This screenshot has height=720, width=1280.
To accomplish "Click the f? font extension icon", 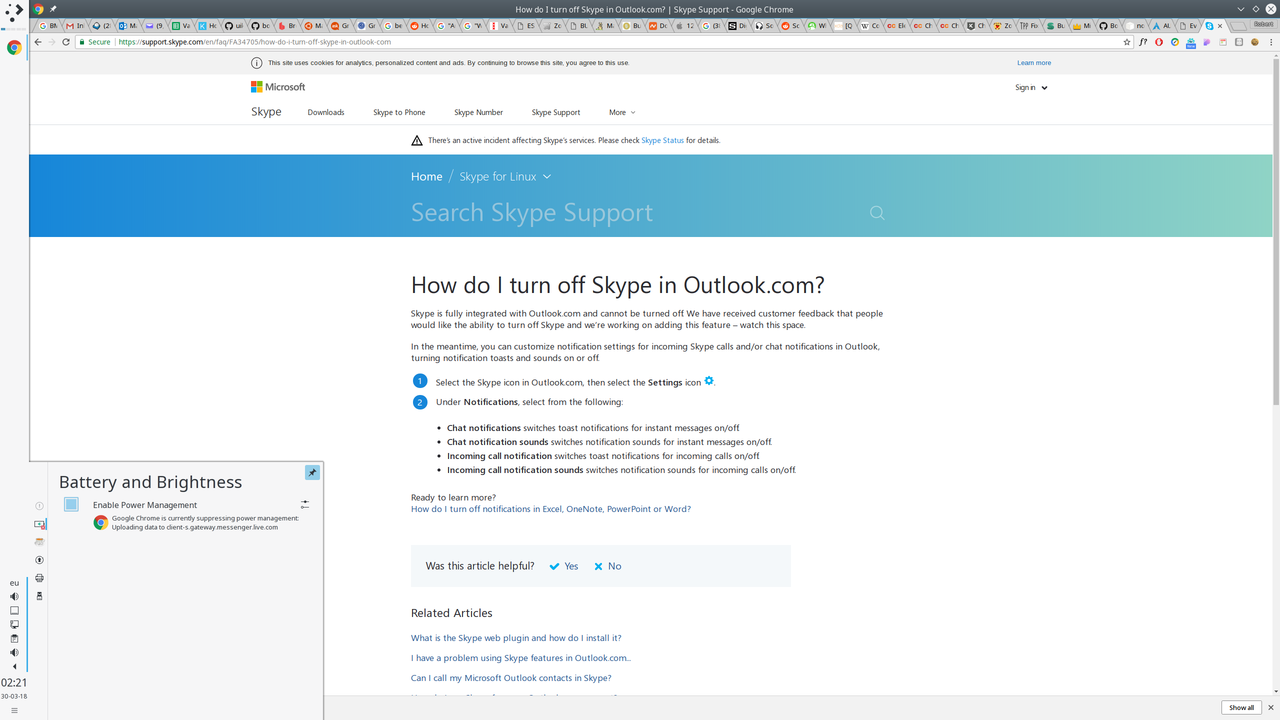I will click(1143, 42).
